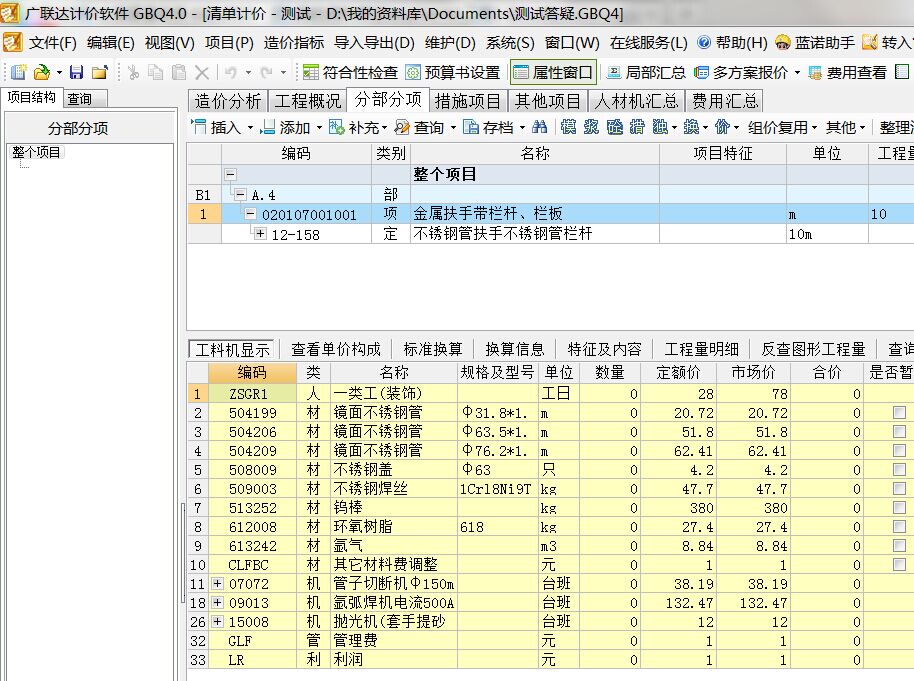This screenshot has width=914, height=681.
Task: Select the 整个项目 tree node
Action: [x=36, y=153]
